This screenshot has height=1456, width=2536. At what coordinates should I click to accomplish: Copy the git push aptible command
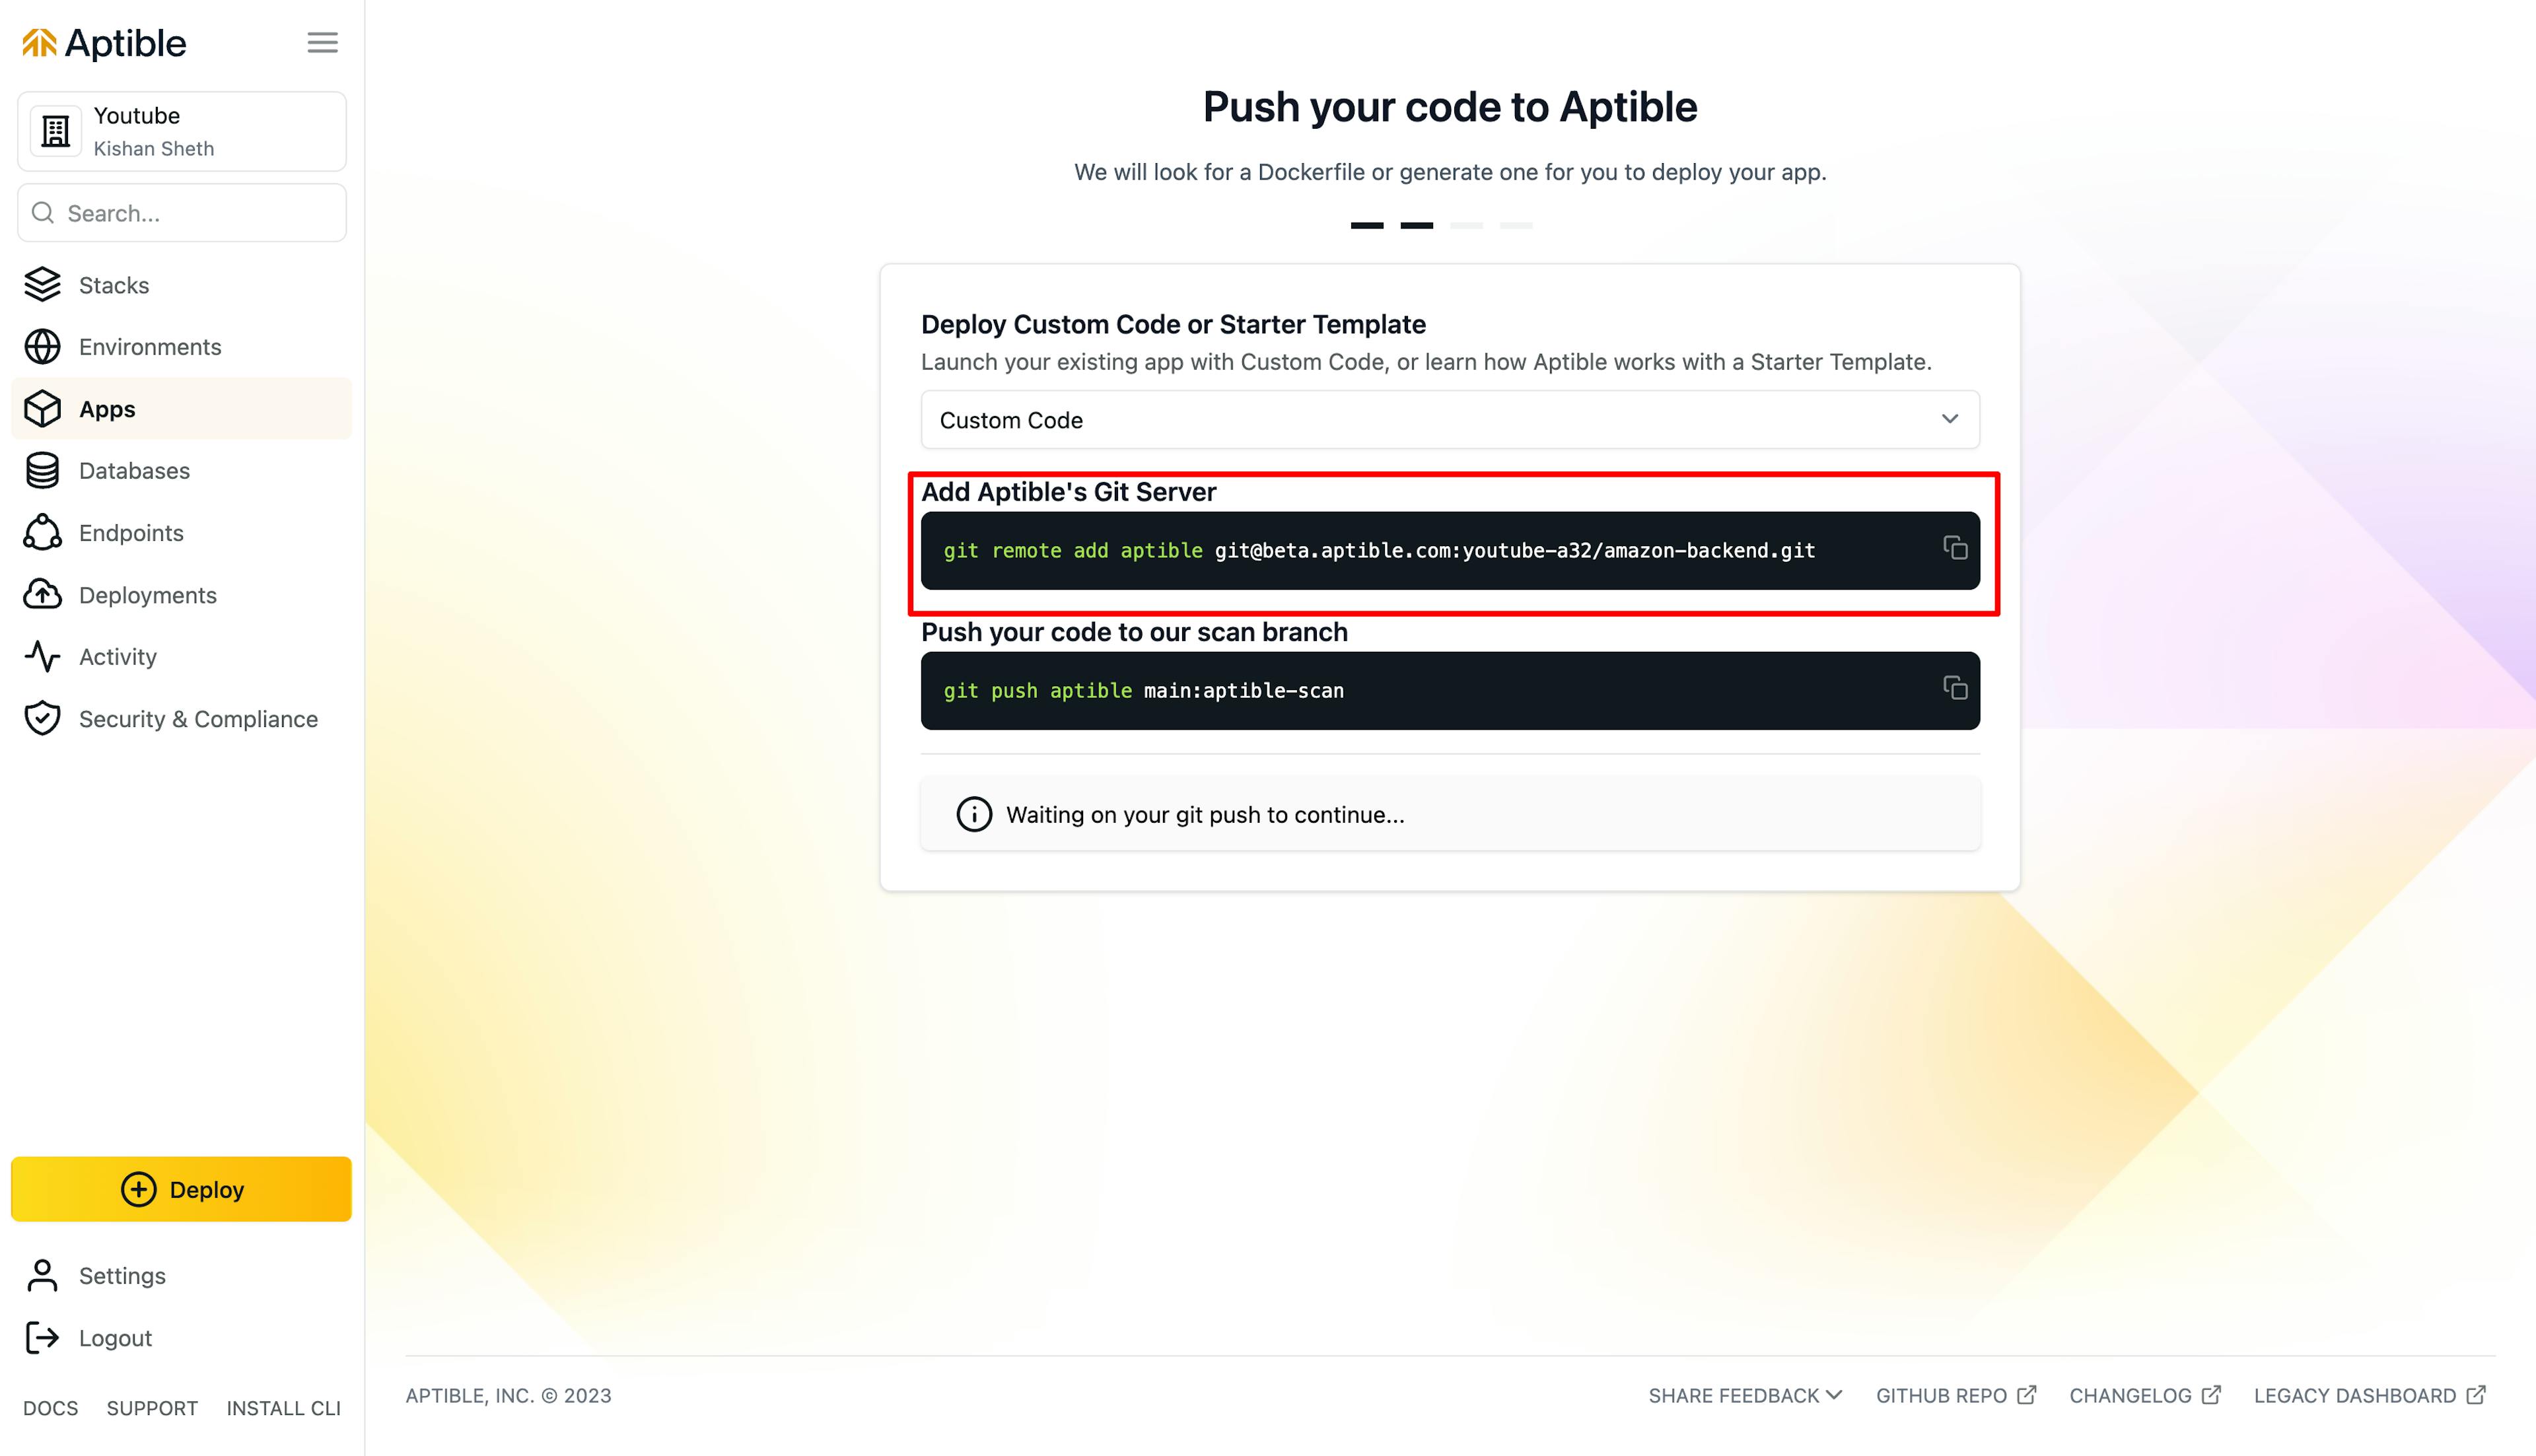point(1954,689)
